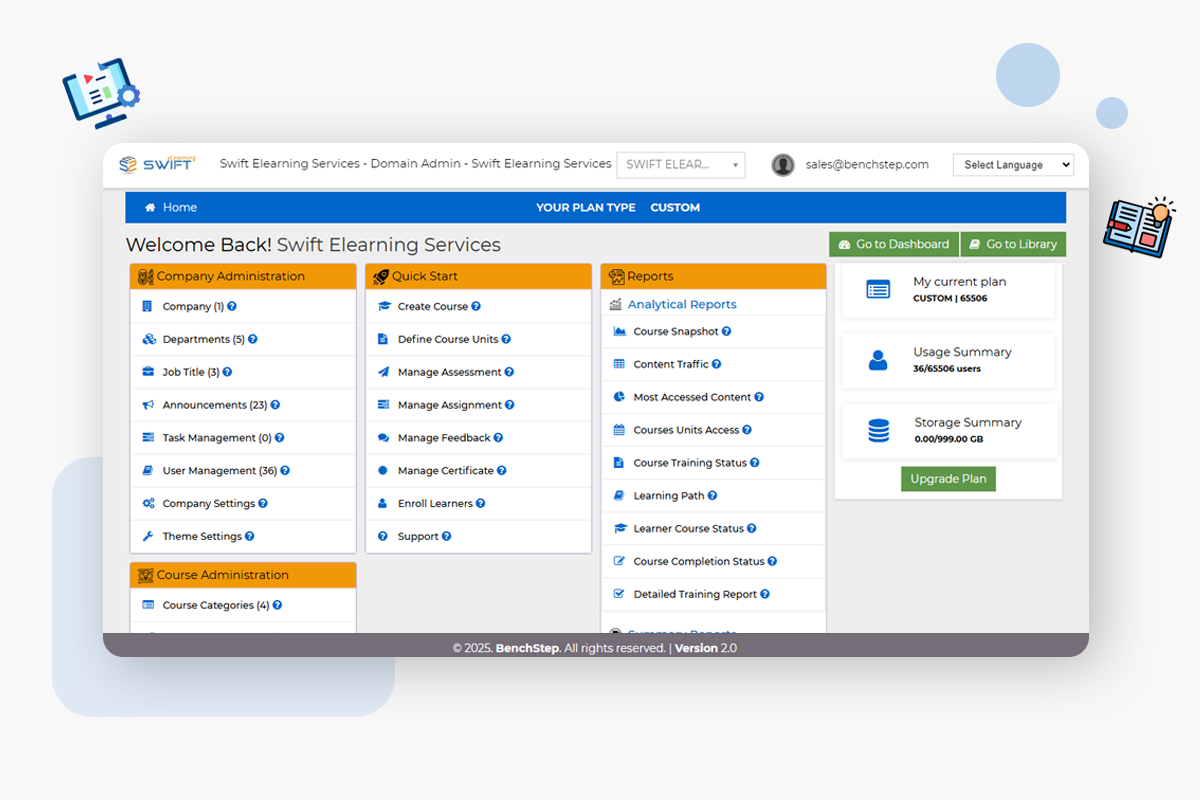Open the Departments (5) link
Screen dimensions: 1200x800
tap(204, 340)
